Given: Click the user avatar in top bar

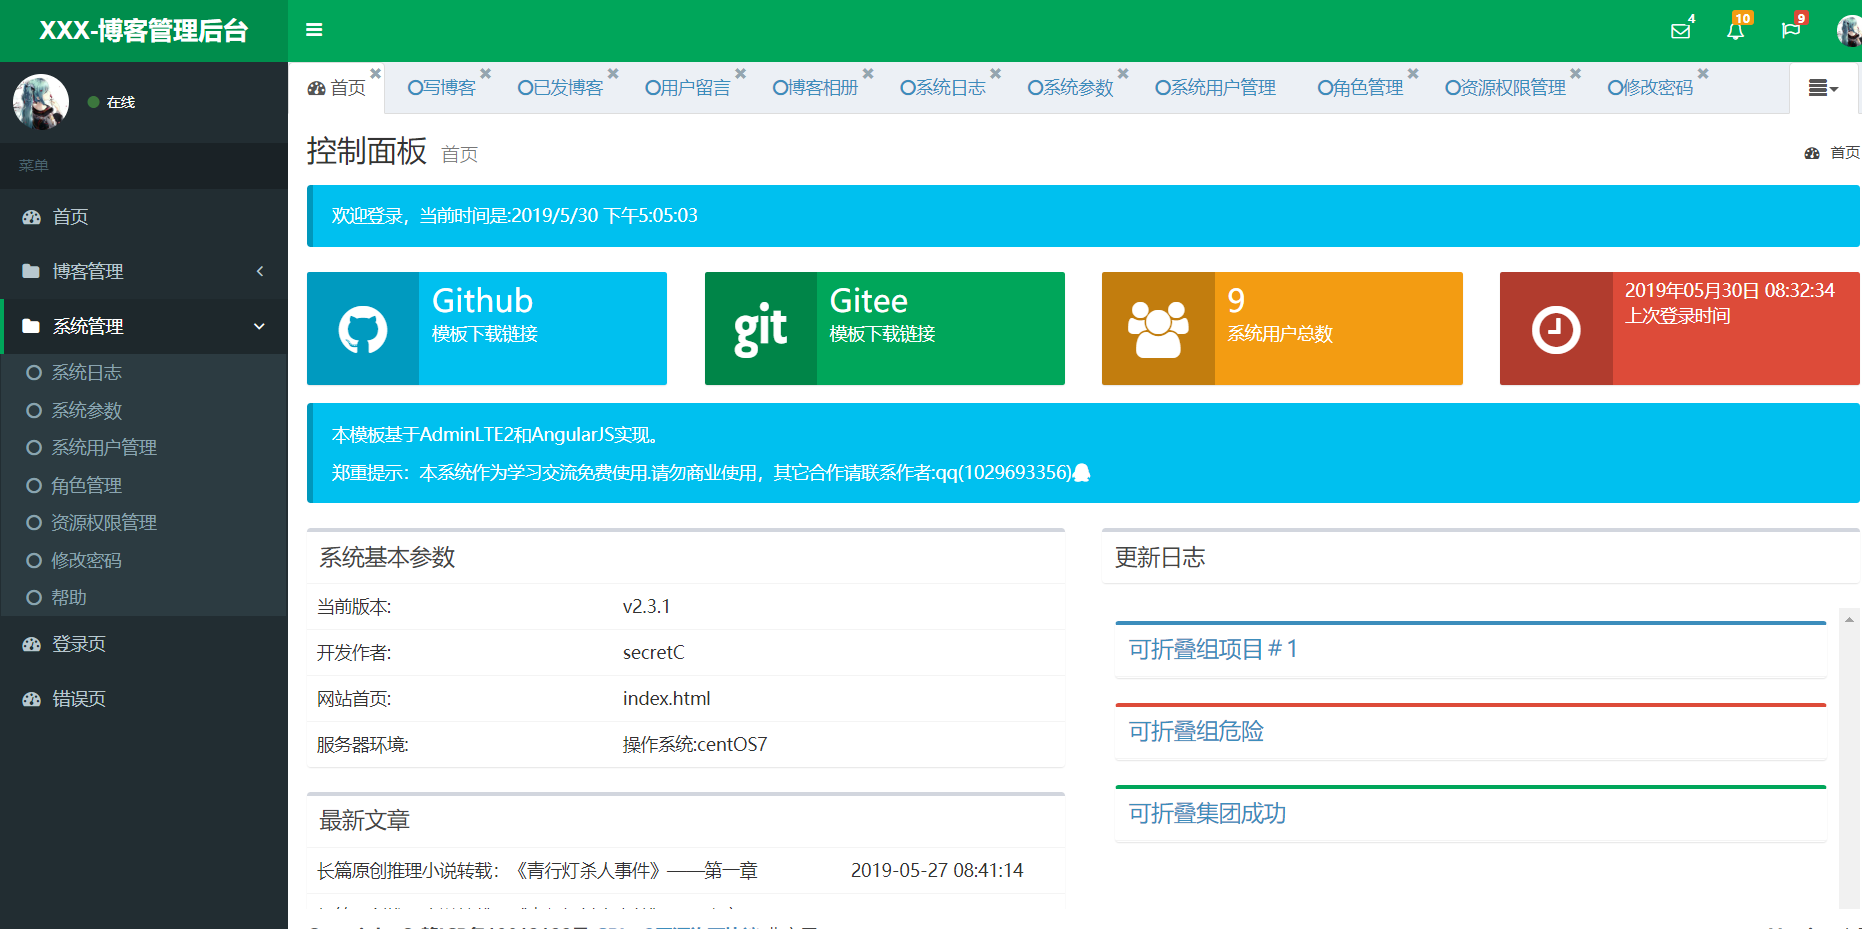Looking at the screenshot, I should [x=1850, y=31].
